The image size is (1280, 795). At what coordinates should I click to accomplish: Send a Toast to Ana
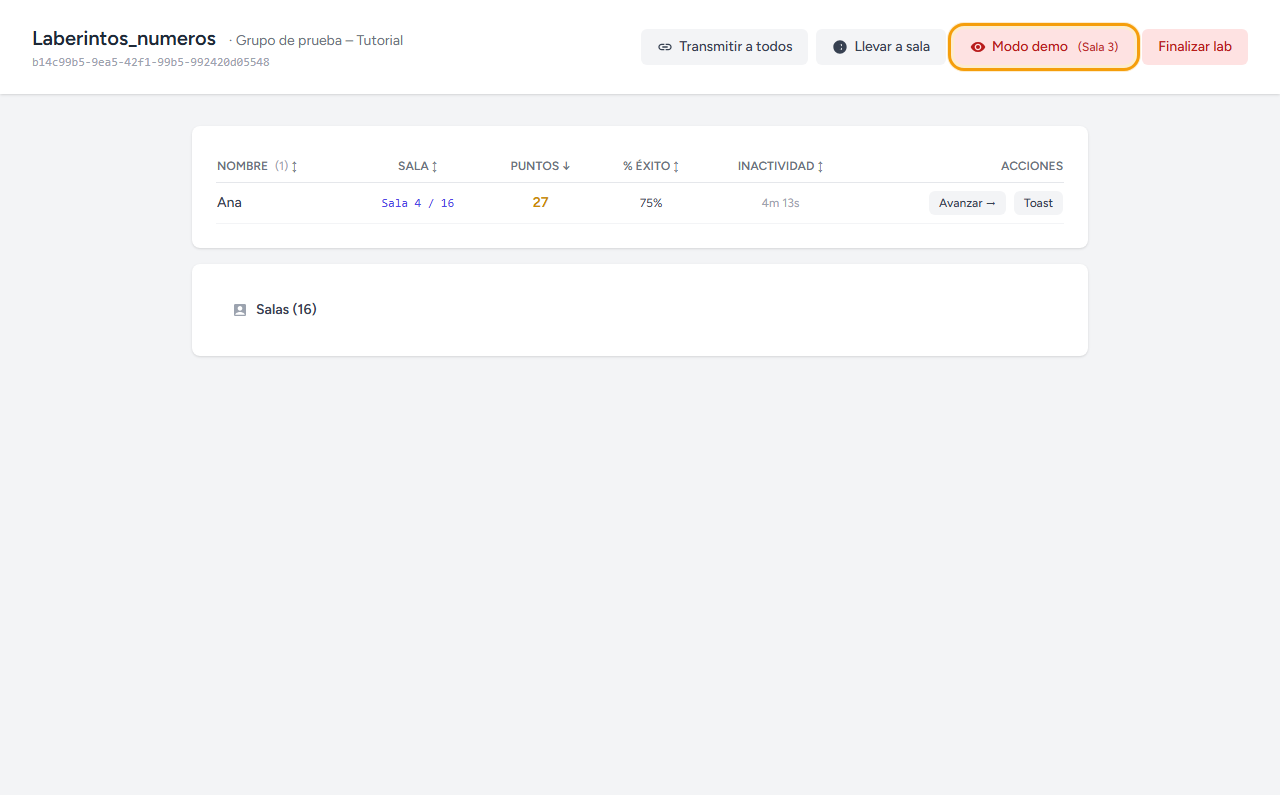[x=1038, y=203]
